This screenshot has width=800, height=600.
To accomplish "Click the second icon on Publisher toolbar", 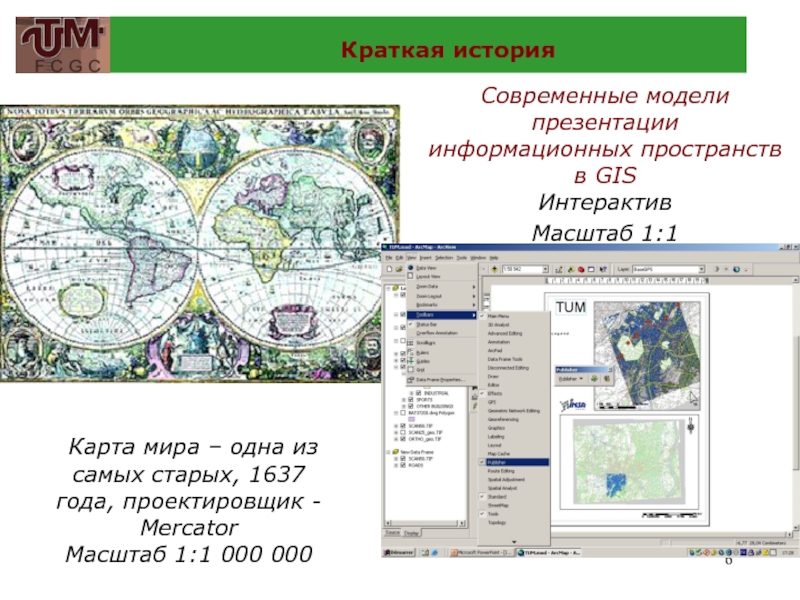I will (606, 379).
